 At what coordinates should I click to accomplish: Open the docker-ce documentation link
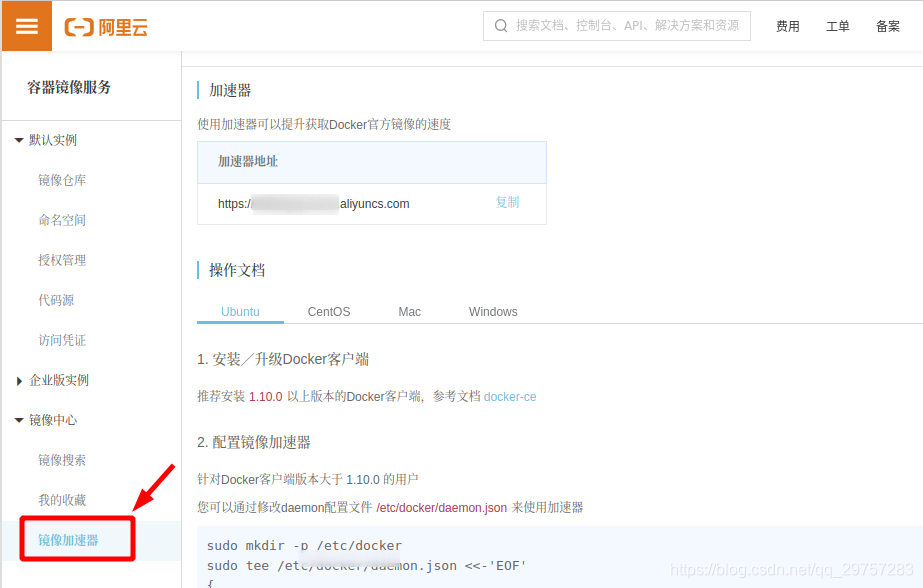[x=510, y=397]
